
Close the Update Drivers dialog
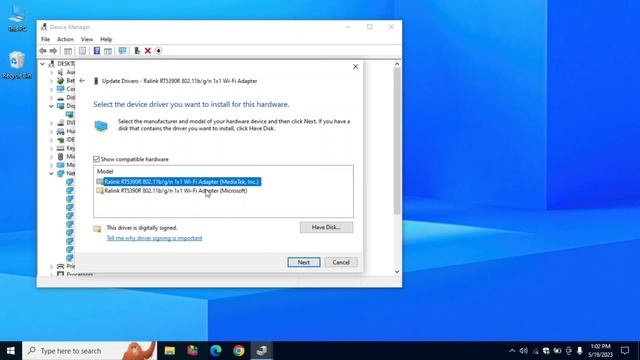(x=356, y=67)
